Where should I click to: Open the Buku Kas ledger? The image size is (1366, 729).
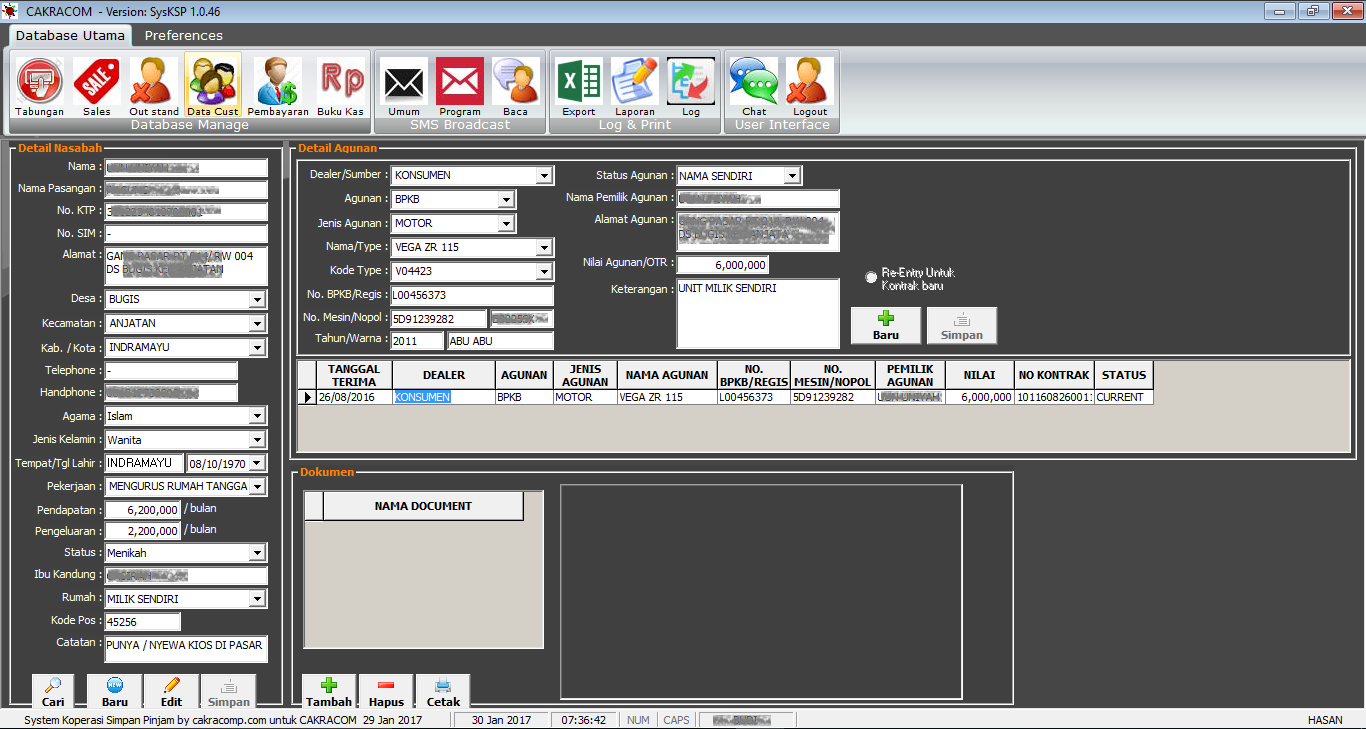point(341,84)
